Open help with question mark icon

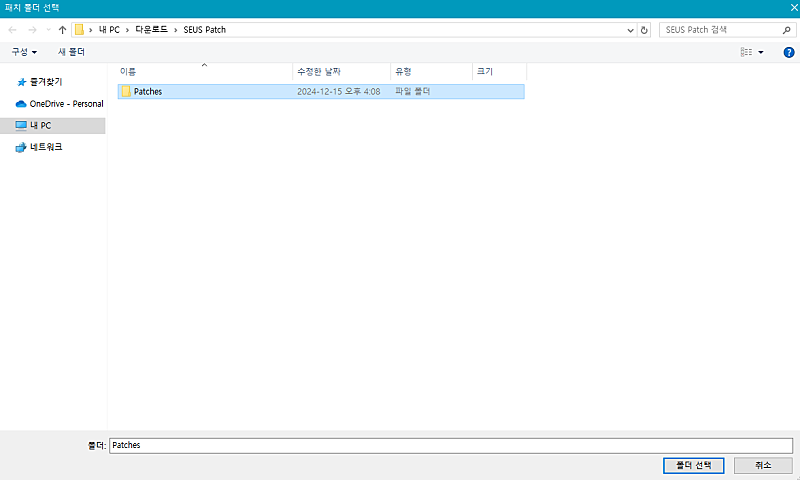pos(789,52)
